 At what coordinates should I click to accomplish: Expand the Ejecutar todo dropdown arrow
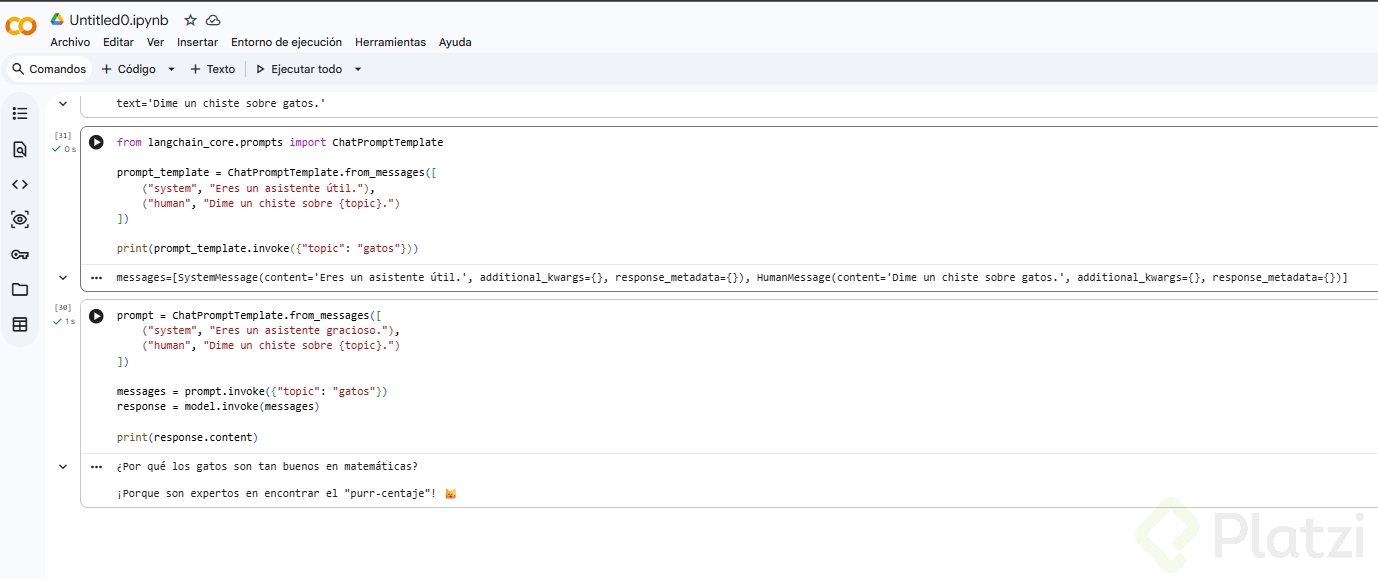click(358, 69)
